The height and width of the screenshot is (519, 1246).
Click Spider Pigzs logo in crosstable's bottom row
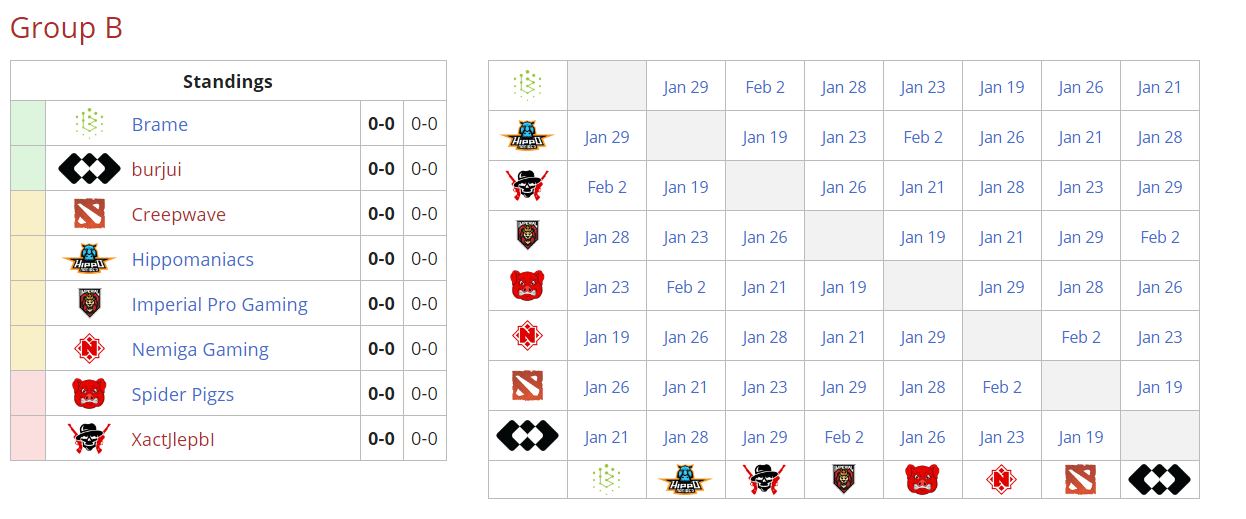coord(922,480)
